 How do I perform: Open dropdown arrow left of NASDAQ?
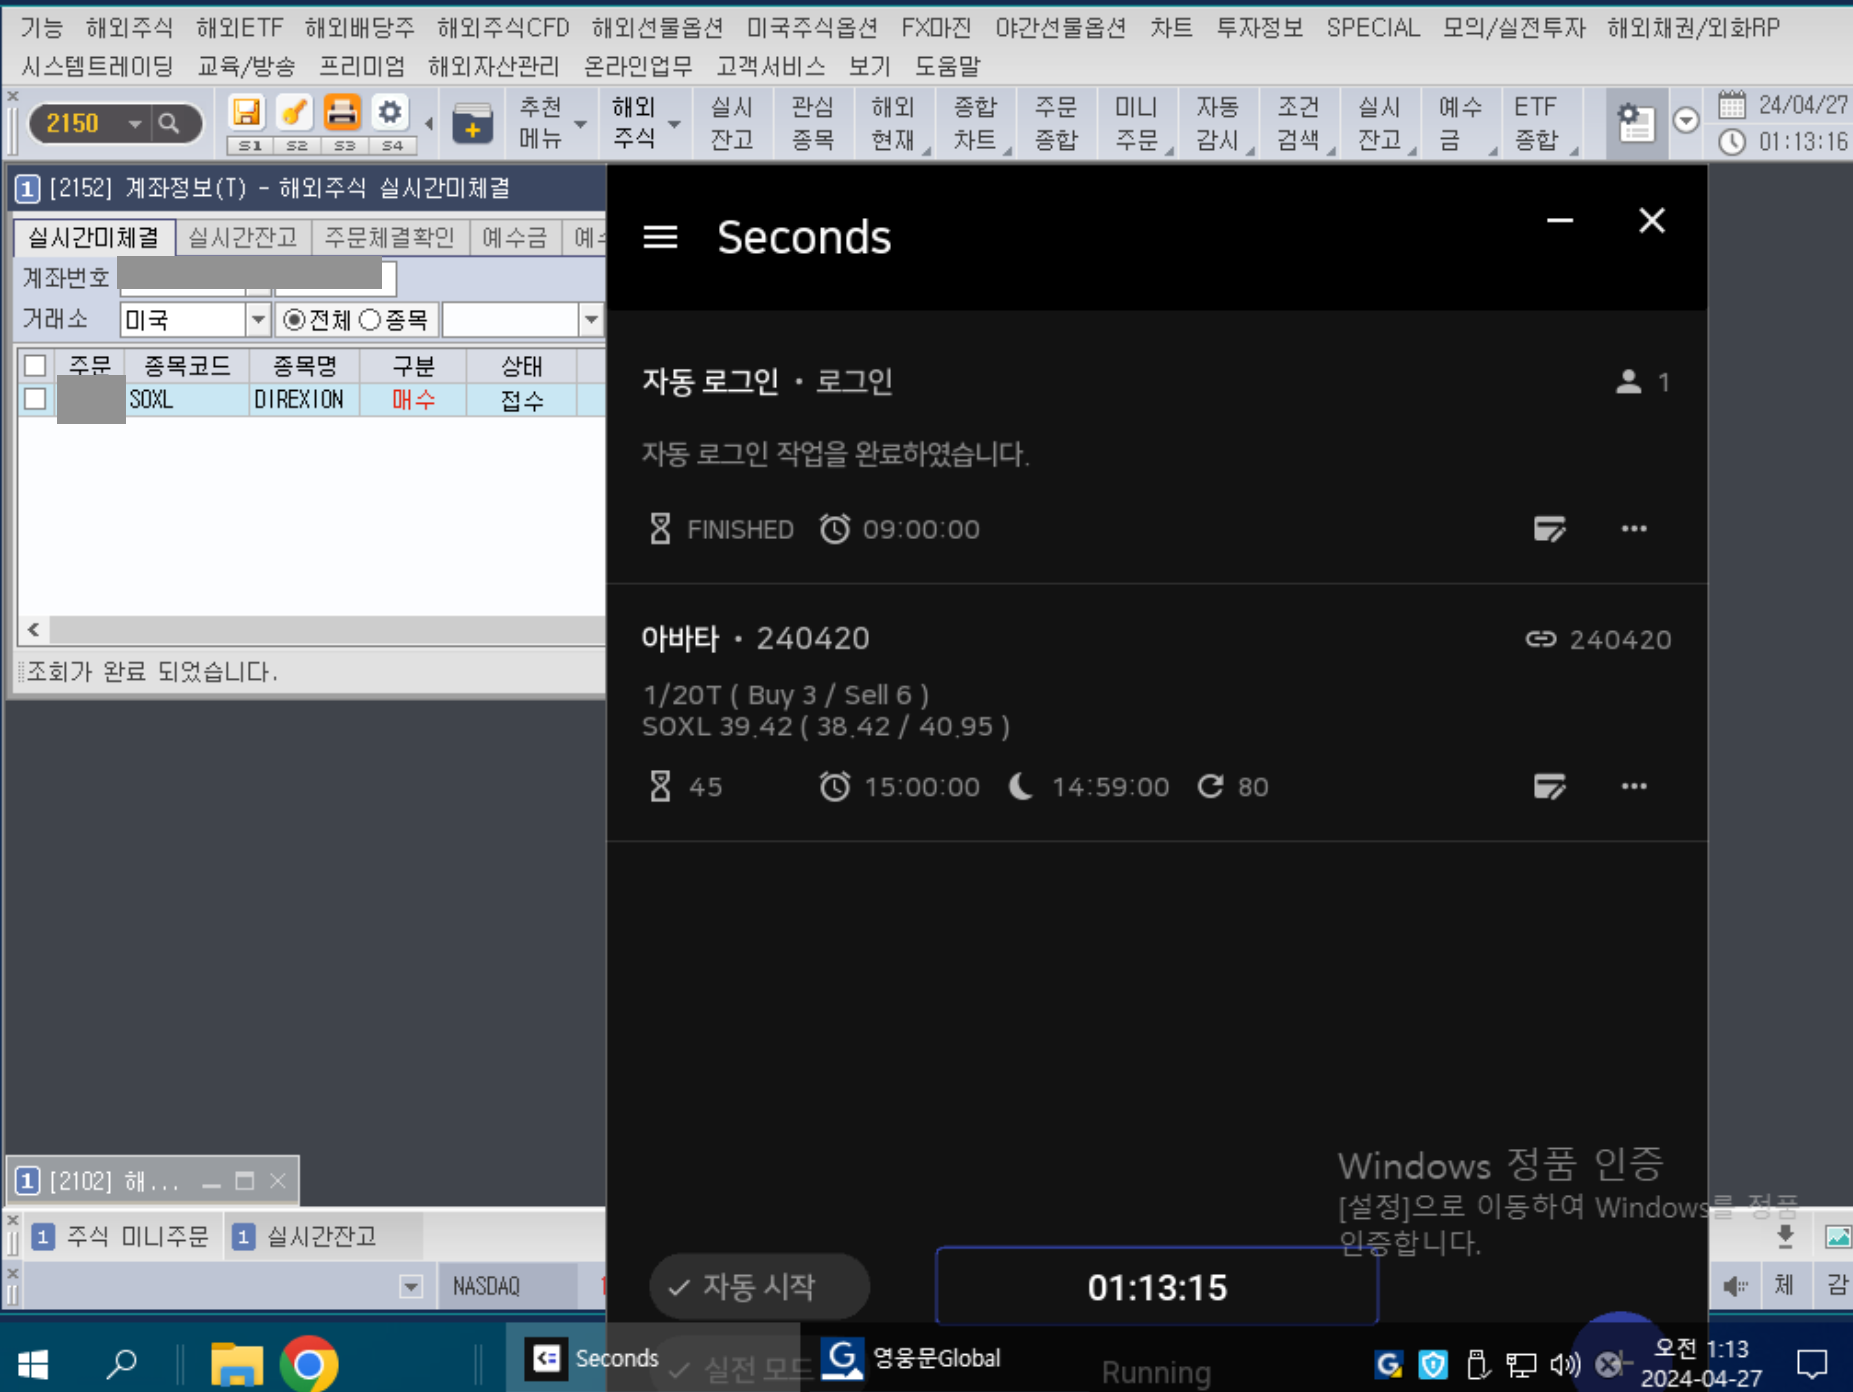[x=411, y=1286]
